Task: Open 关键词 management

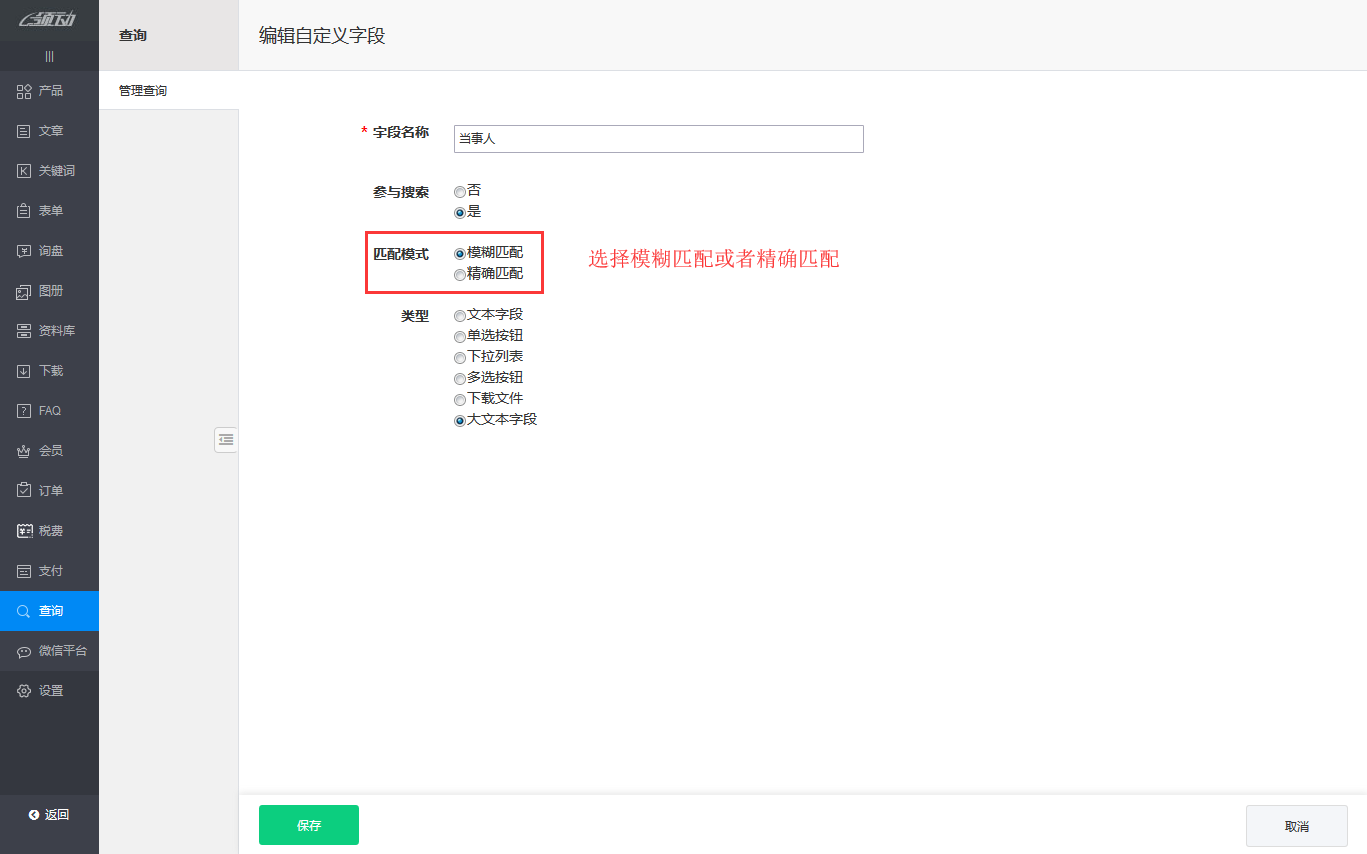Action: 49,170
